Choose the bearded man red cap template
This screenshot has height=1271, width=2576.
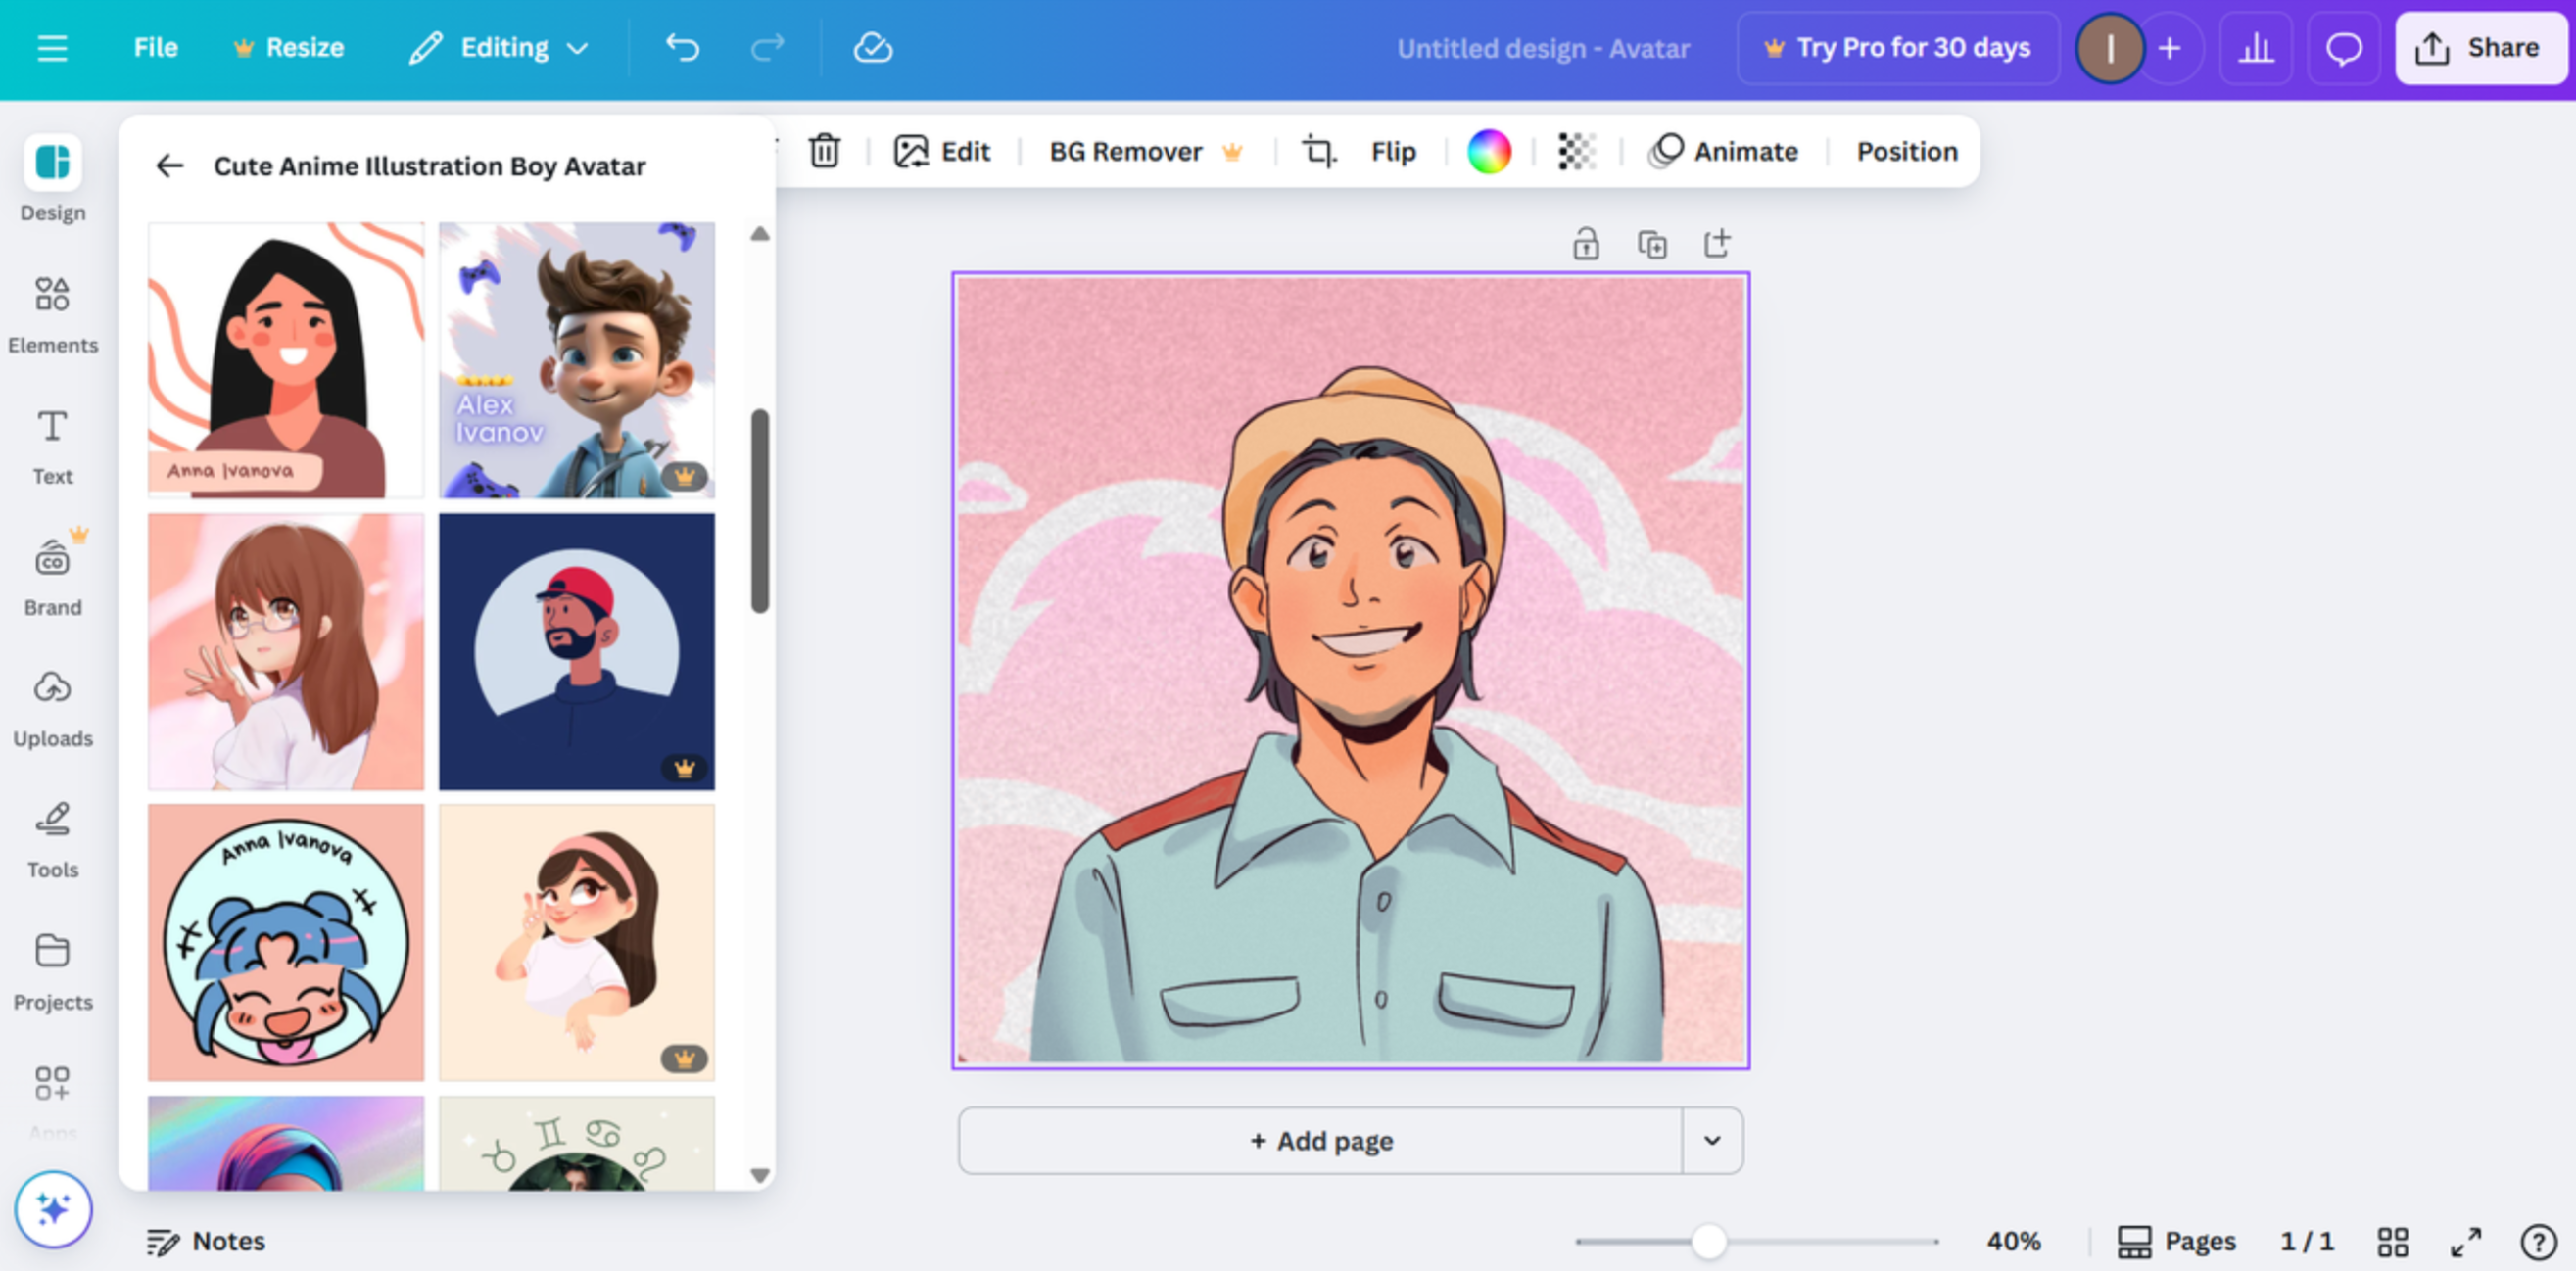pyautogui.click(x=577, y=651)
